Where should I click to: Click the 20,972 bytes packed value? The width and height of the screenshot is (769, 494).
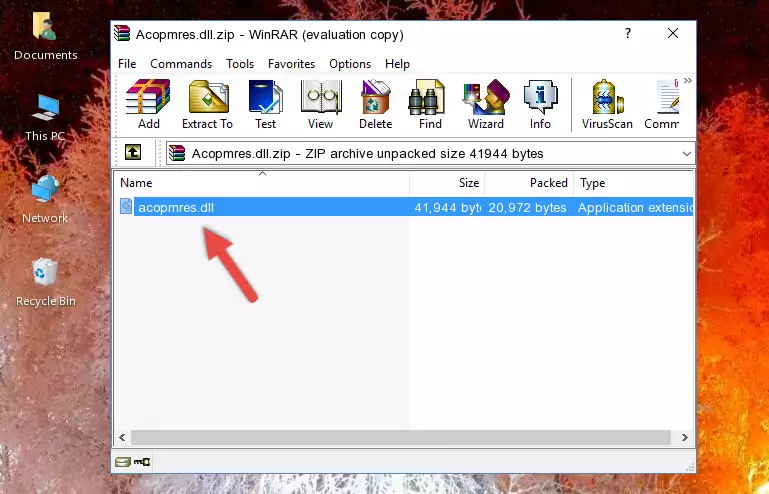pyautogui.click(x=527, y=208)
